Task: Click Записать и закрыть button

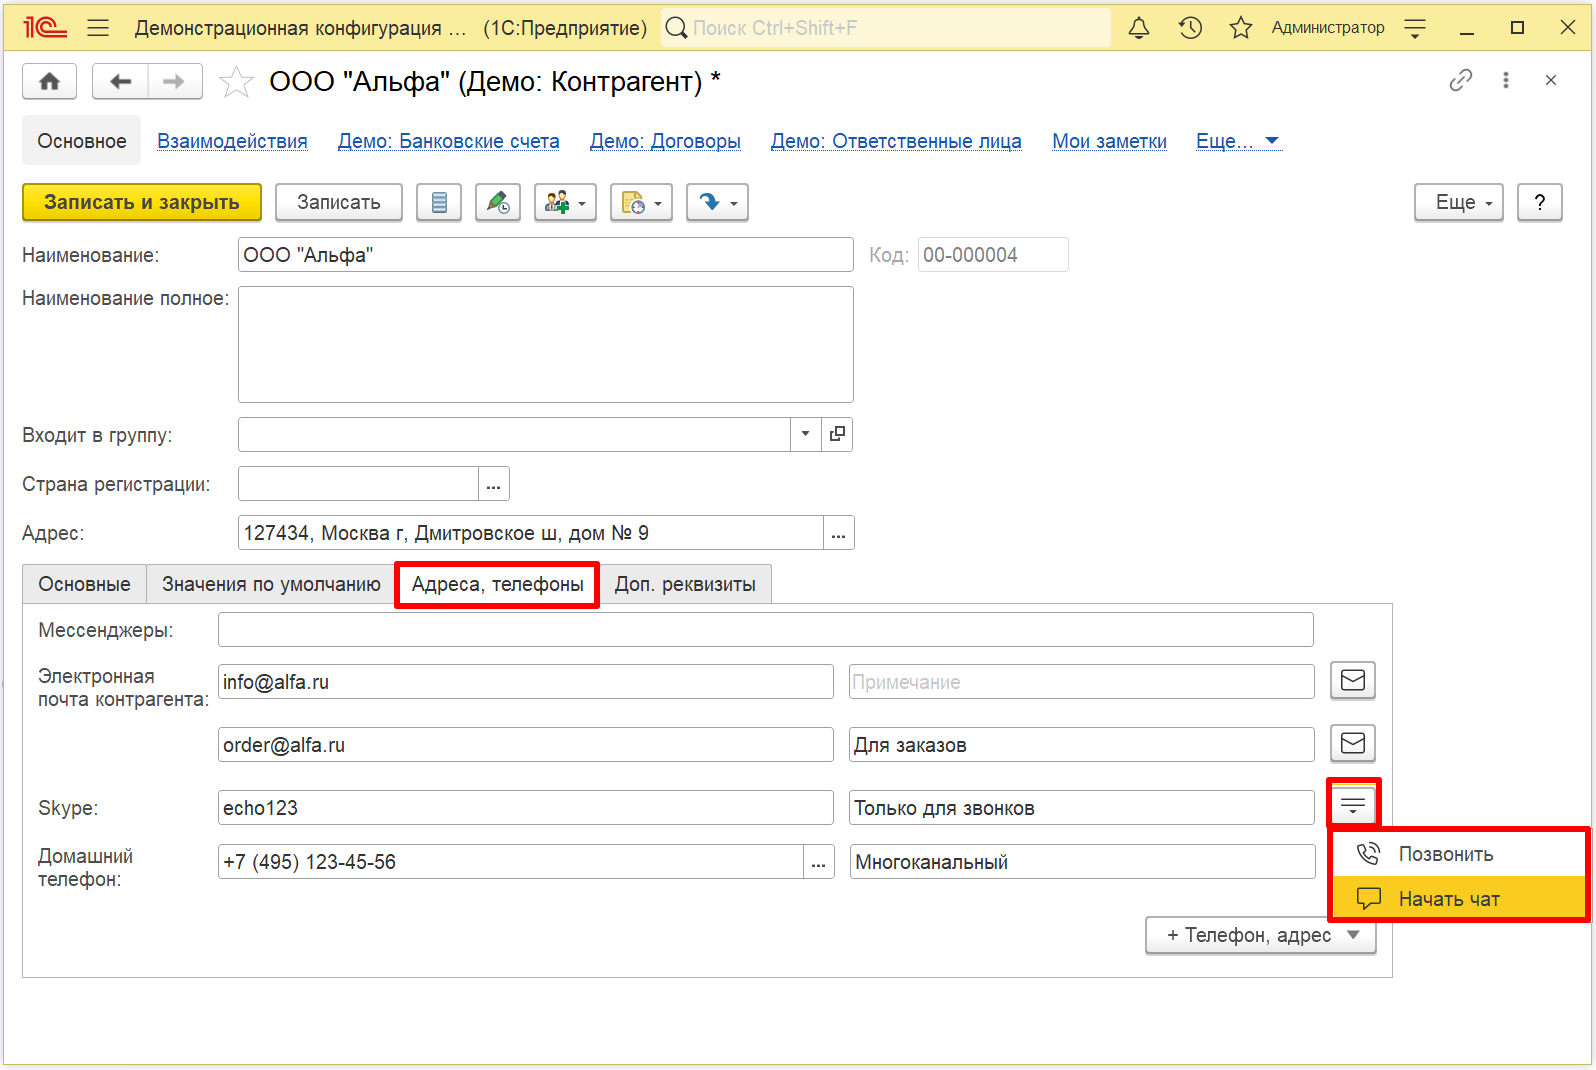Action: point(142,202)
